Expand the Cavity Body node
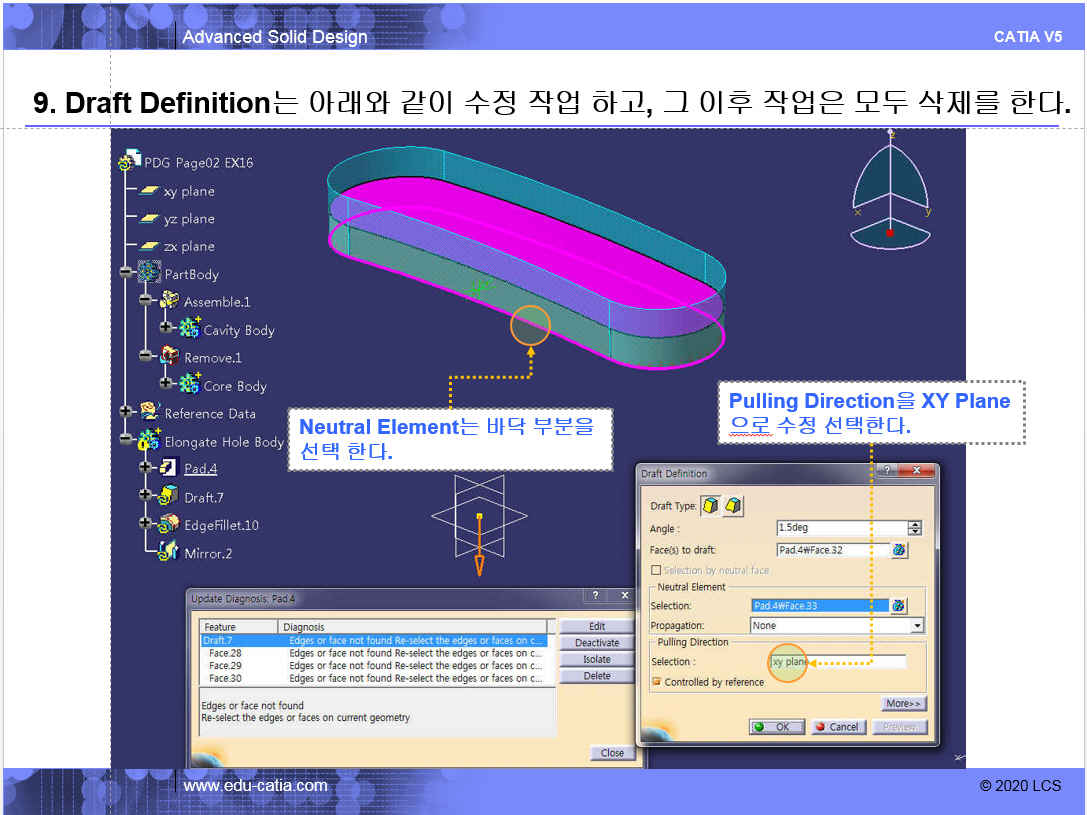The image size is (1087, 815). coord(166,328)
